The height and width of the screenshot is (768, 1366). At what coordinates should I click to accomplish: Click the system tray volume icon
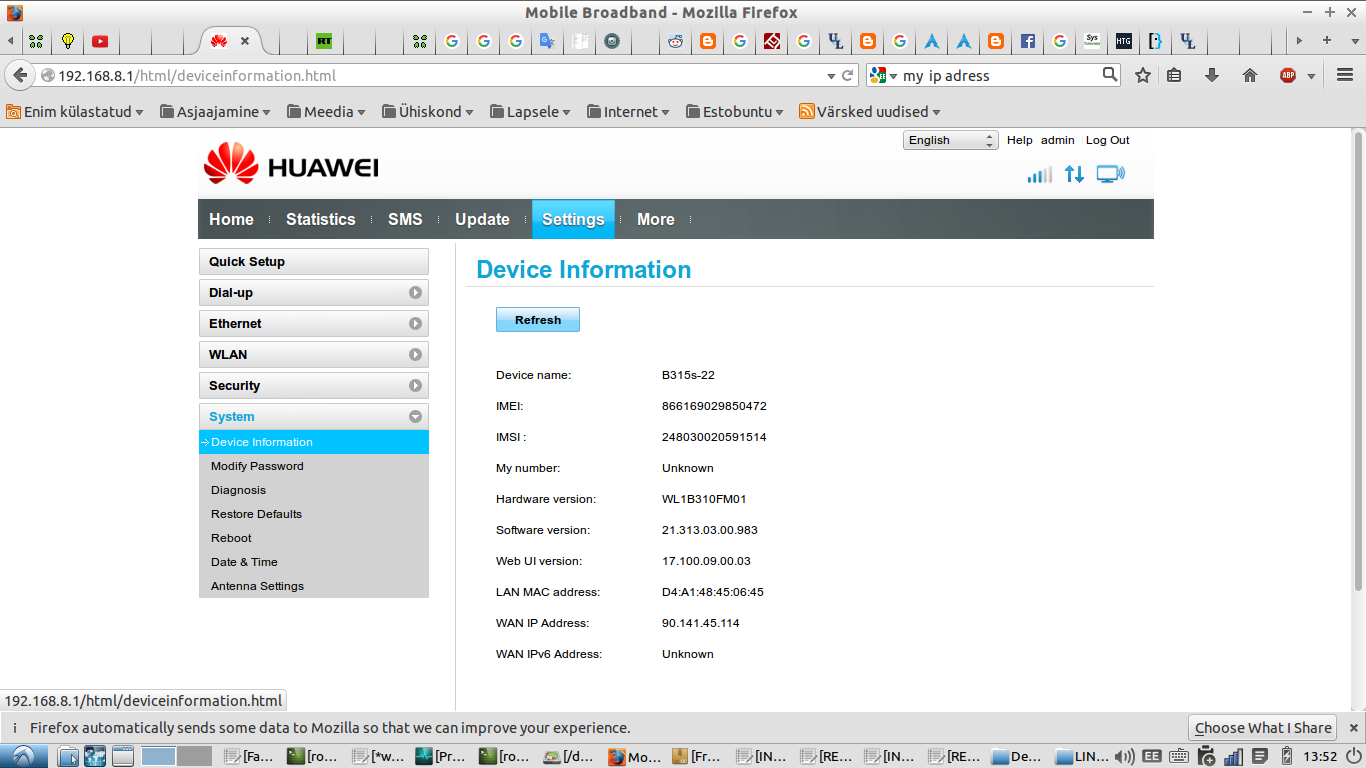1124,756
